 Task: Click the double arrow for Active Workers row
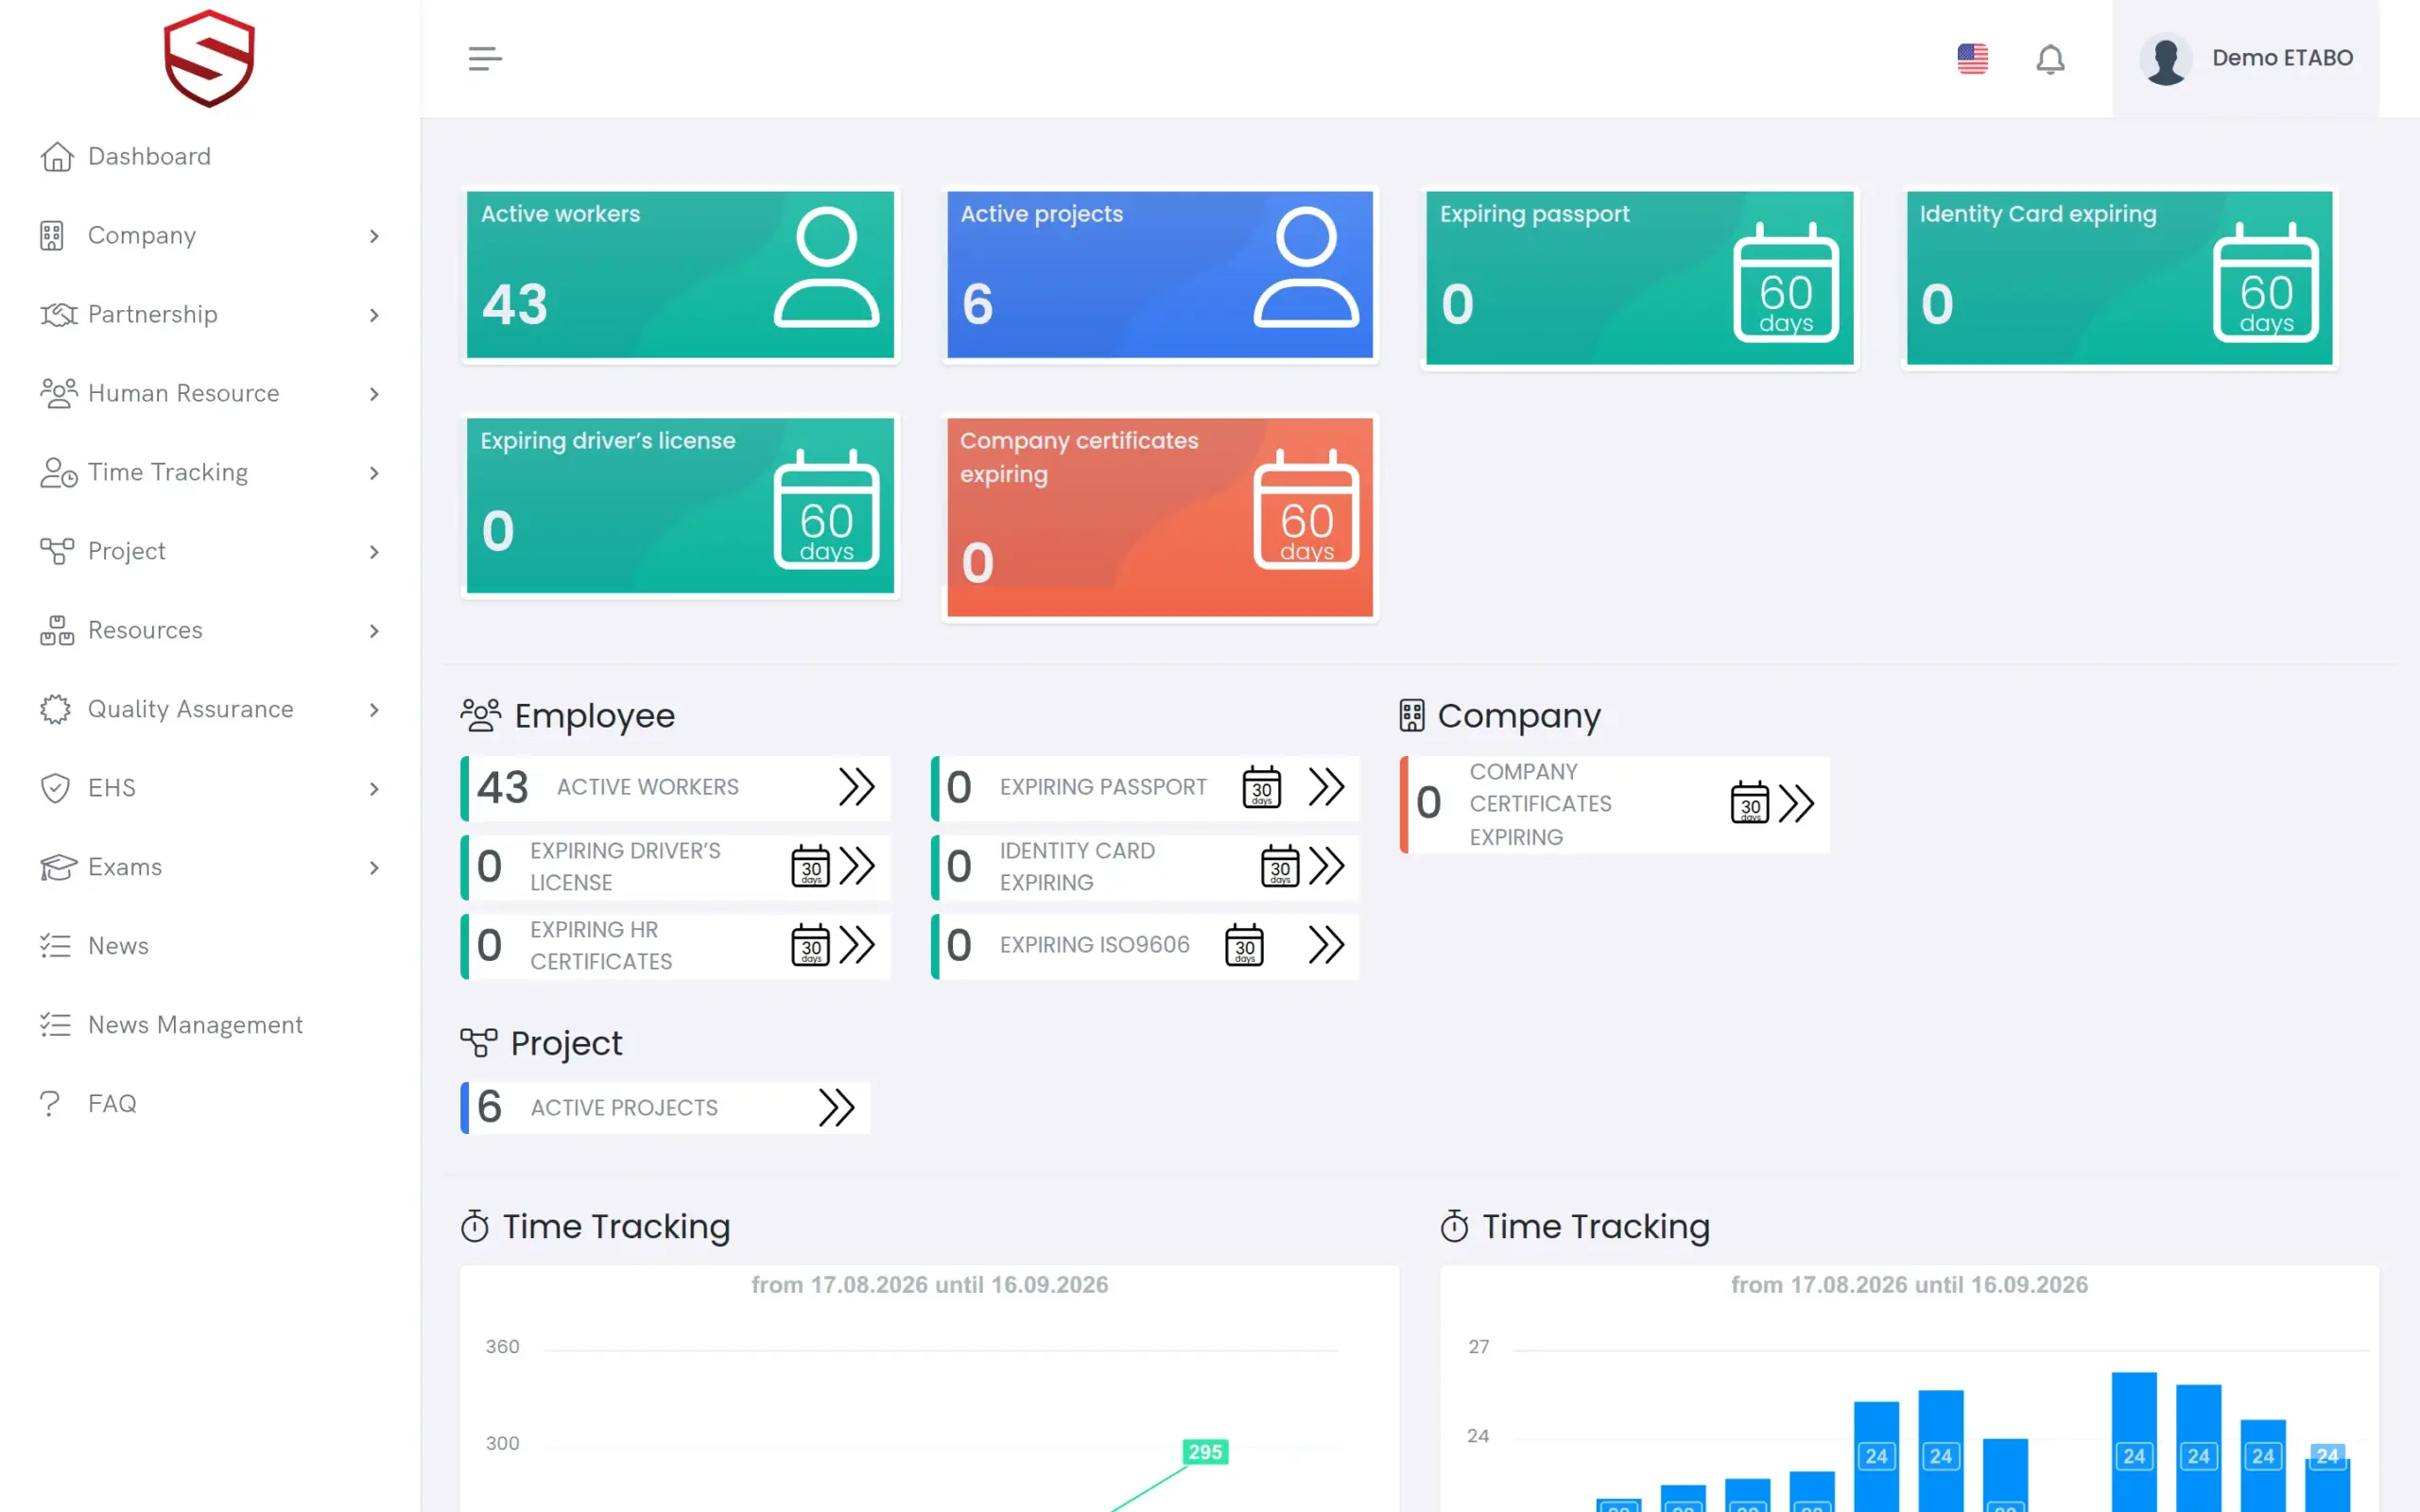pos(857,787)
